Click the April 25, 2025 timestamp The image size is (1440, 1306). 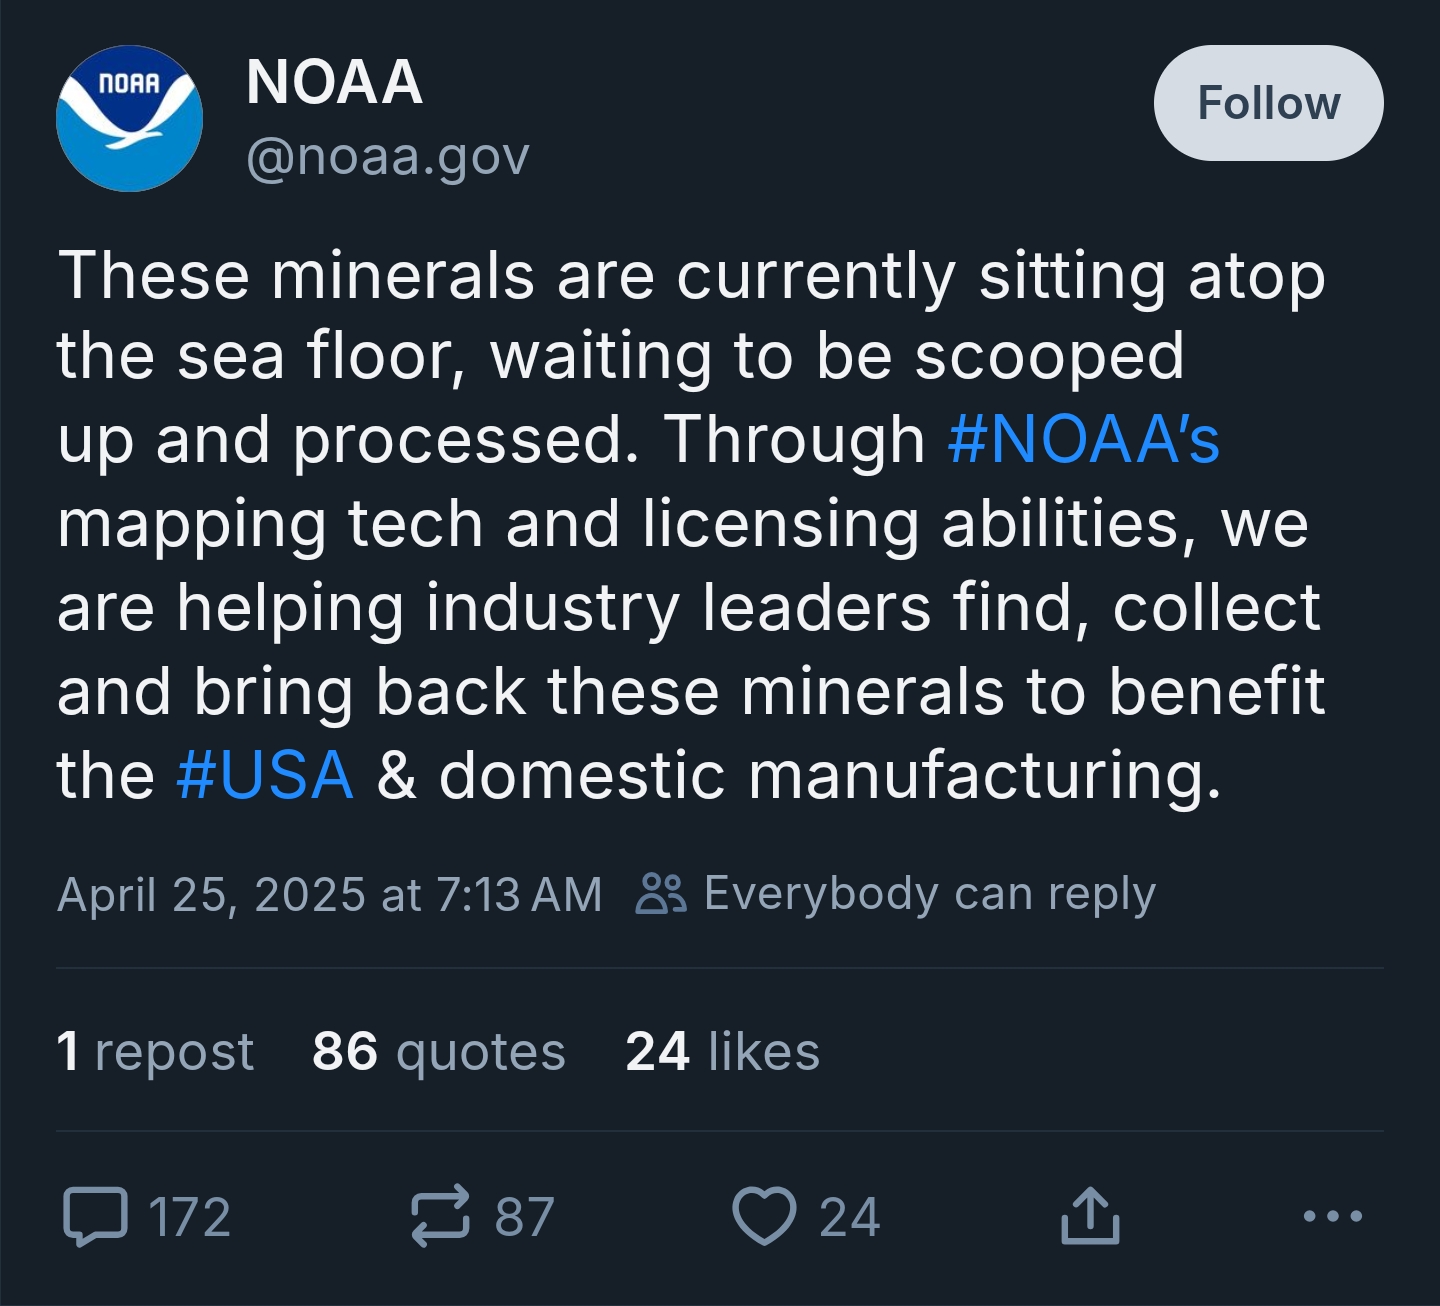pyautogui.click(x=330, y=894)
